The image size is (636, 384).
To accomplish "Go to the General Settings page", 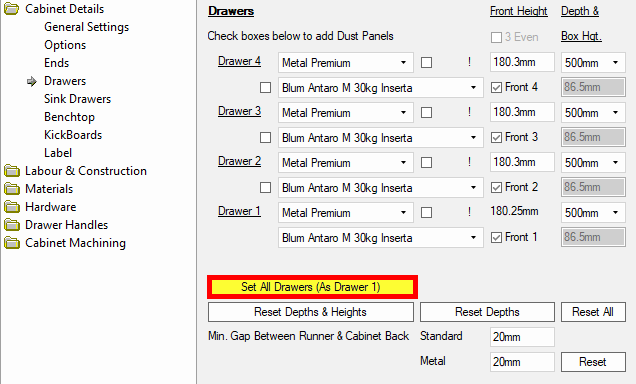I will coord(86,27).
